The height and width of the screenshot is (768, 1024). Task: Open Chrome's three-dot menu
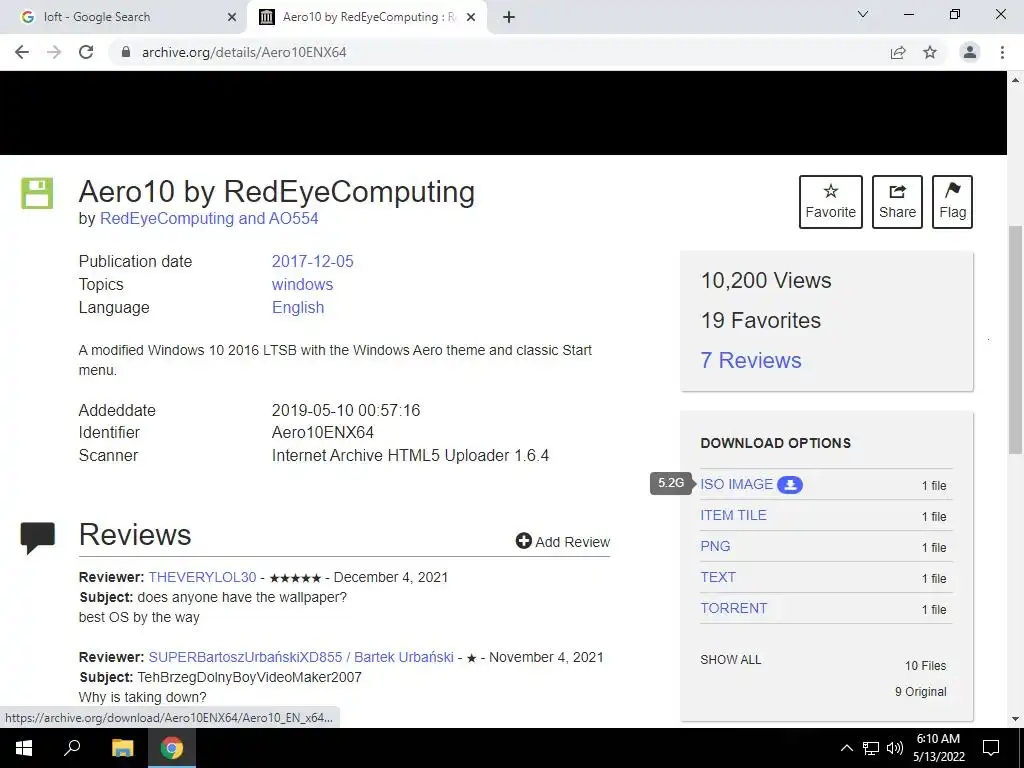point(1002,52)
